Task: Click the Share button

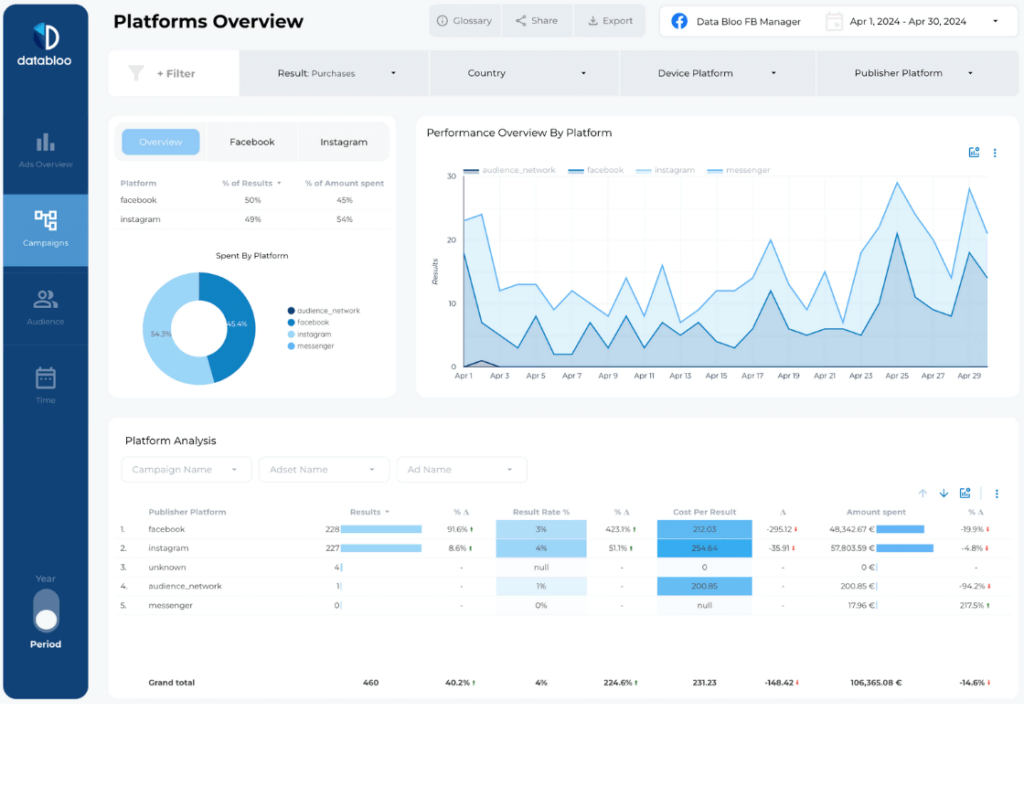Action: coord(537,21)
